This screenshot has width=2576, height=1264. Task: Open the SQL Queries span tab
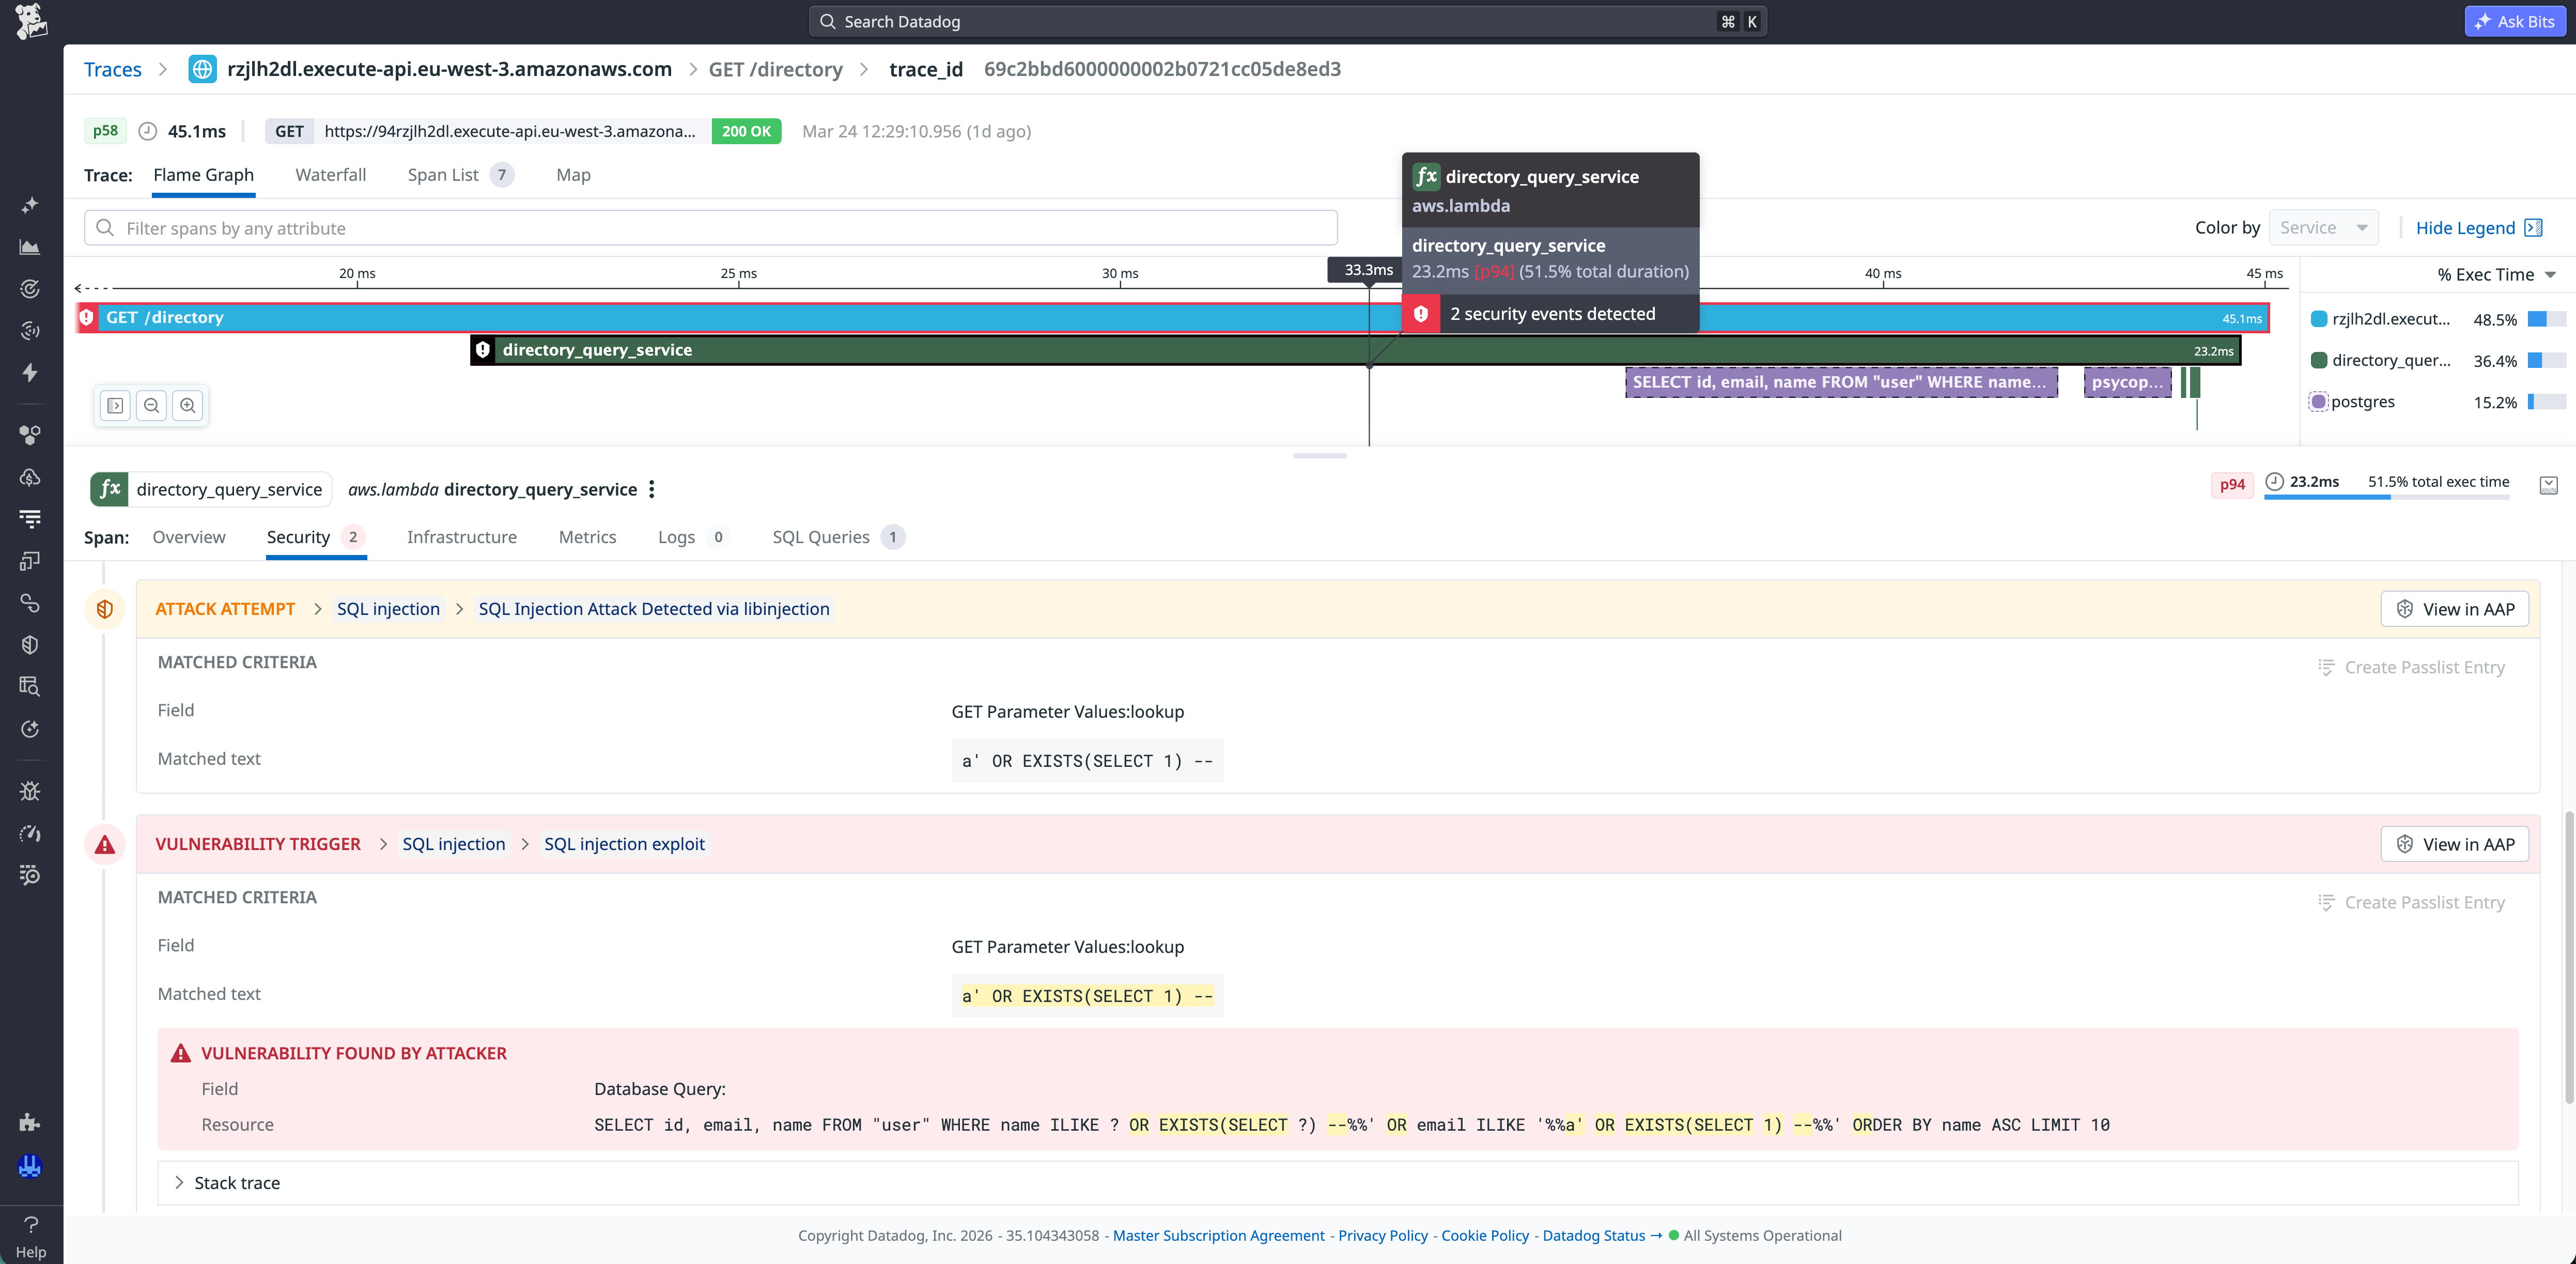(822, 537)
